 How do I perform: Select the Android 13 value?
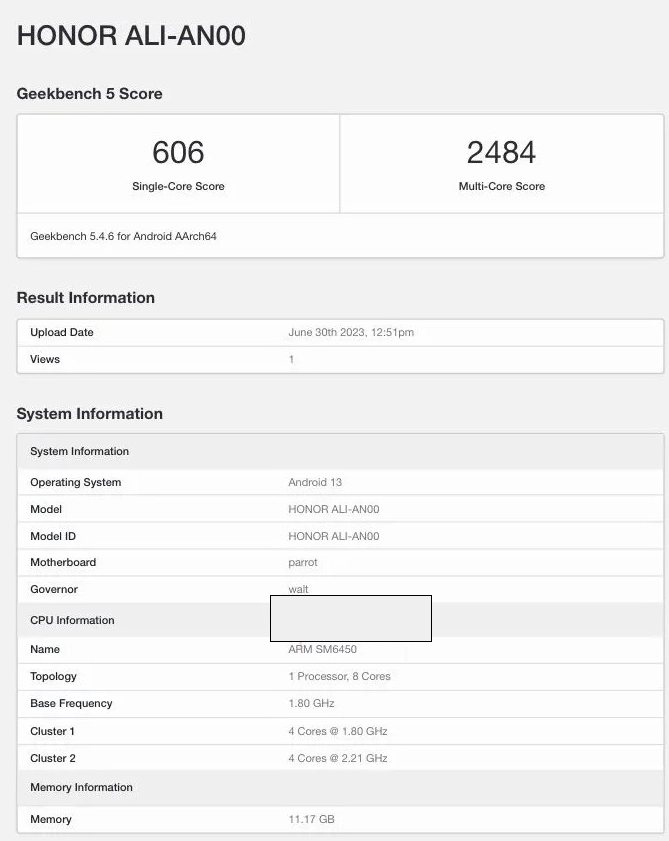pyautogui.click(x=315, y=482)
